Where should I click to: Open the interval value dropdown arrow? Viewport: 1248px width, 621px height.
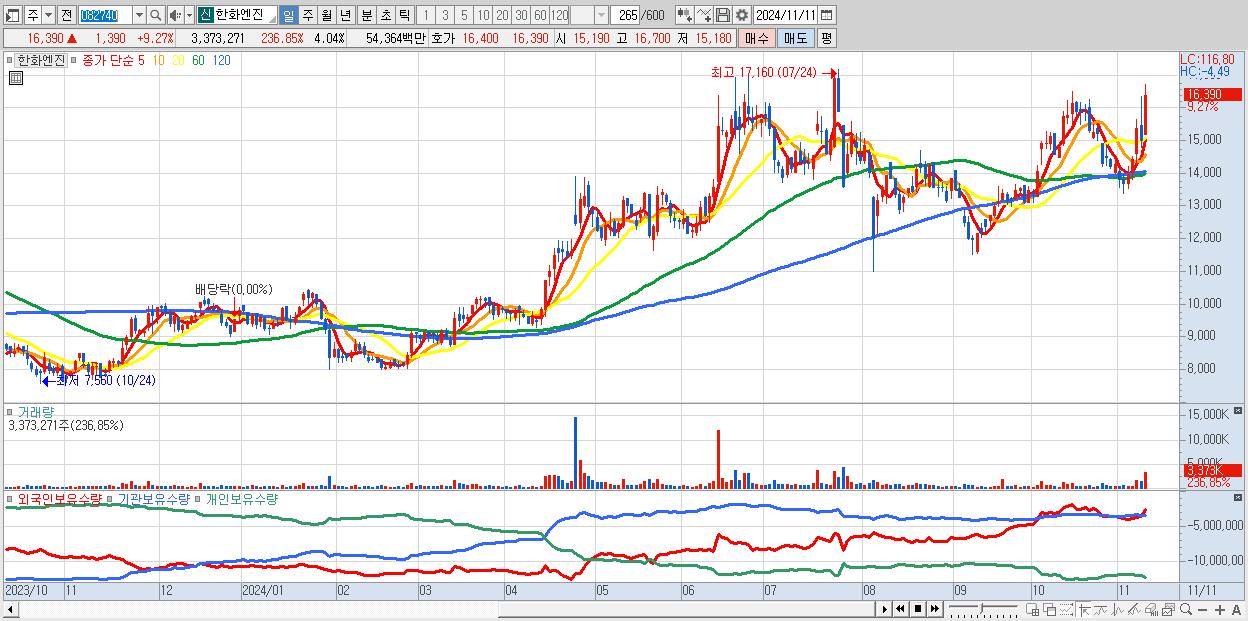pos(602,15)
